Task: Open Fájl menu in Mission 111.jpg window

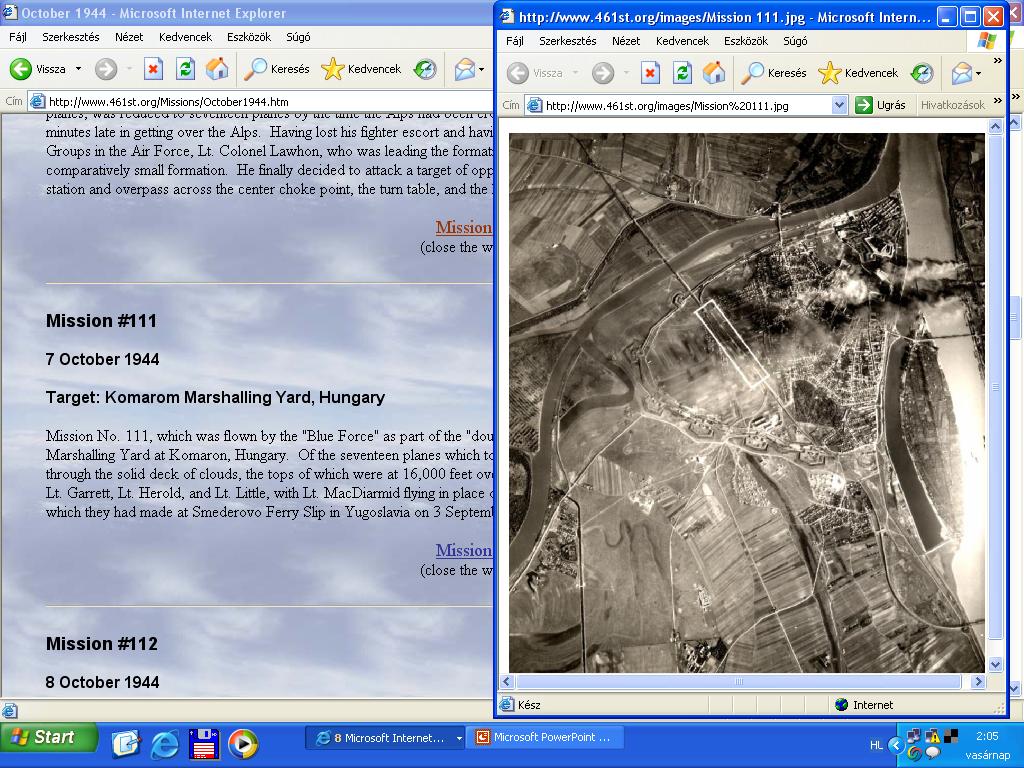Action: pyautogui.click(x=515, y=40)
